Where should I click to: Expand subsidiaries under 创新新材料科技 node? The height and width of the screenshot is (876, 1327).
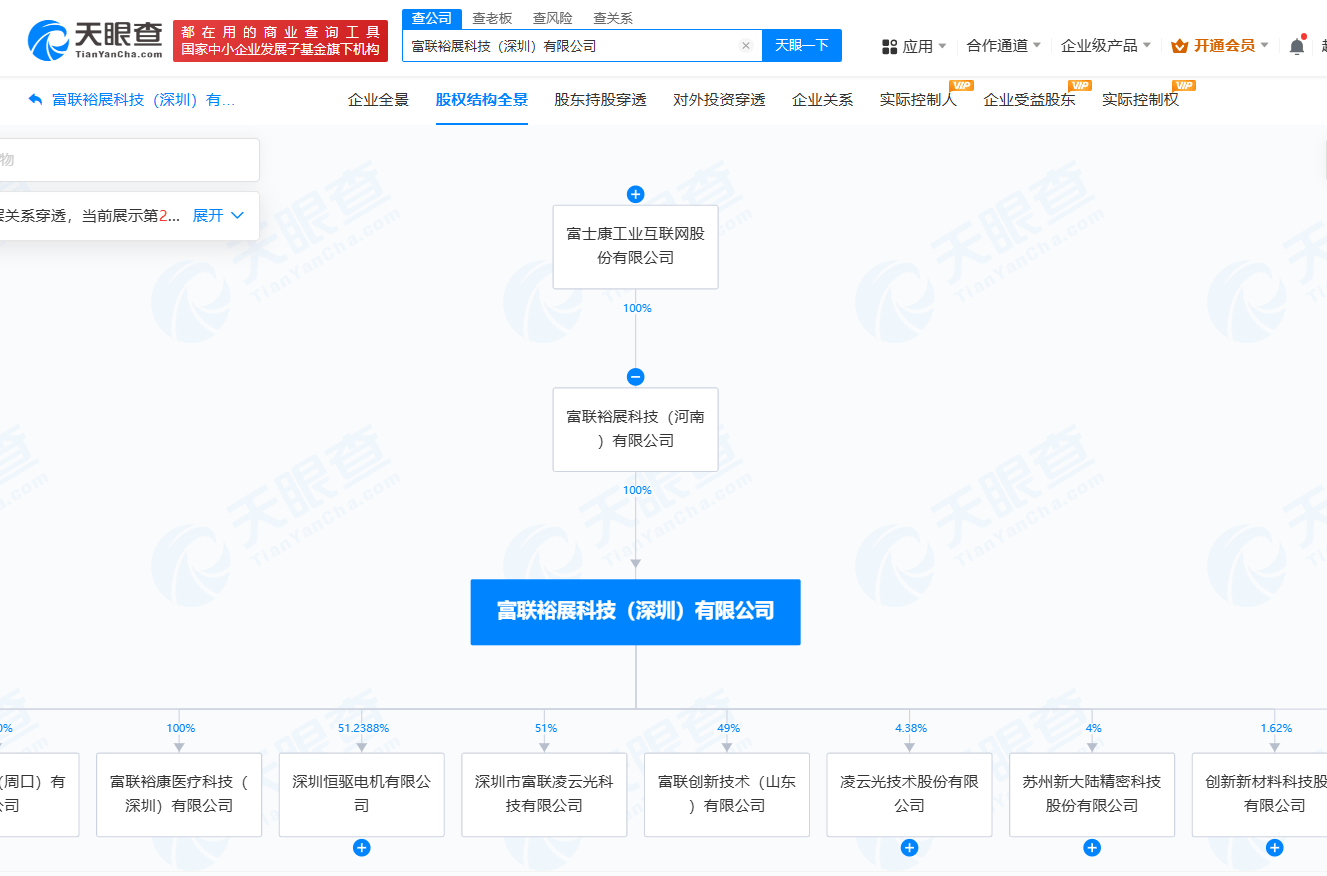point(1274,848)
